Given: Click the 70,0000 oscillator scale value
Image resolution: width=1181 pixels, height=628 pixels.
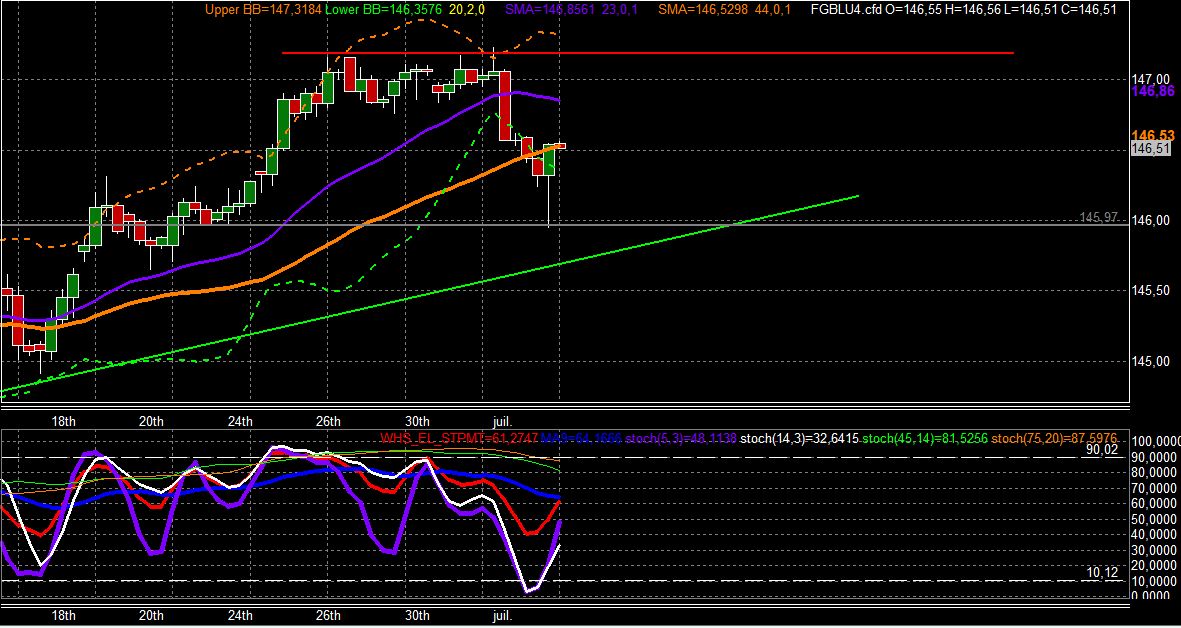Looking at the screenshot, I should pyautogui.click(x=1155, y=489).
